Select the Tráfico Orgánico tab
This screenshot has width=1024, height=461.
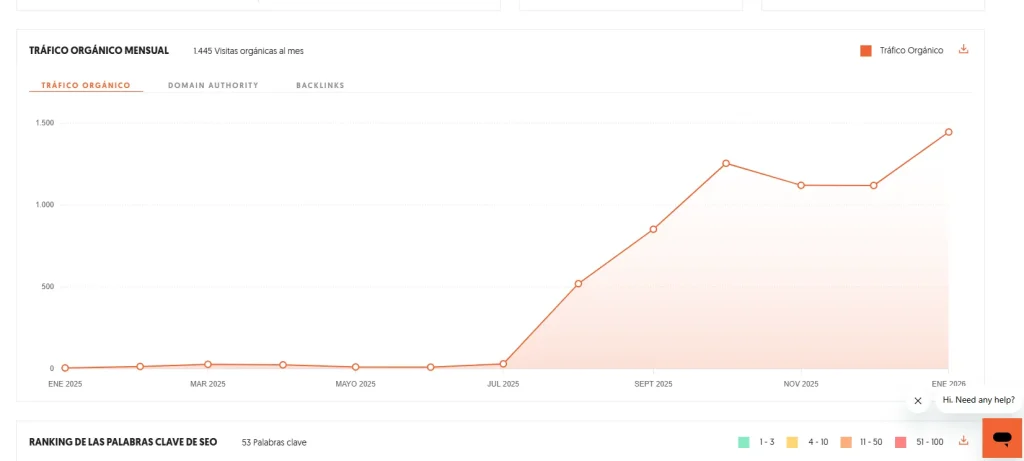coord(86,85)
